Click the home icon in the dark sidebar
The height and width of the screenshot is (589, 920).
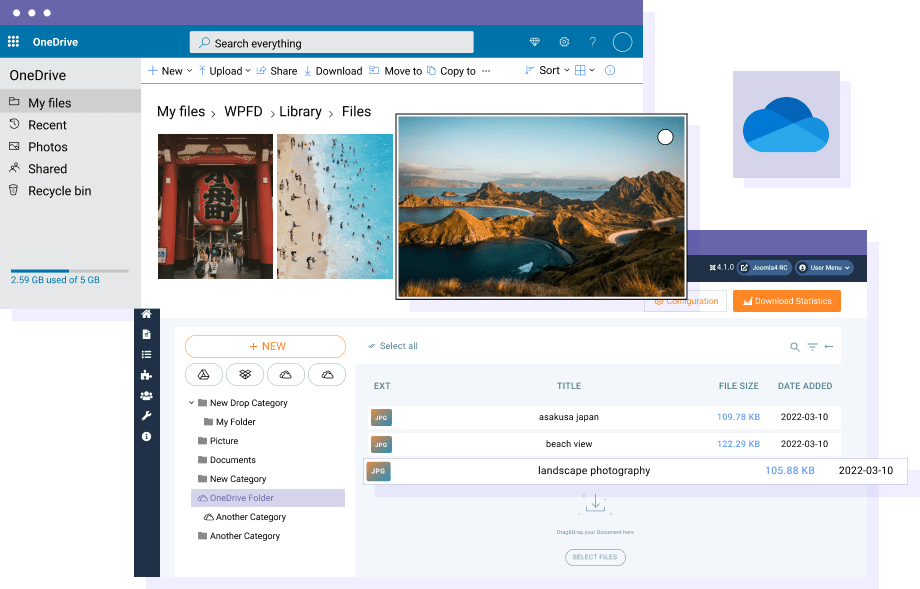pos(147,314)
